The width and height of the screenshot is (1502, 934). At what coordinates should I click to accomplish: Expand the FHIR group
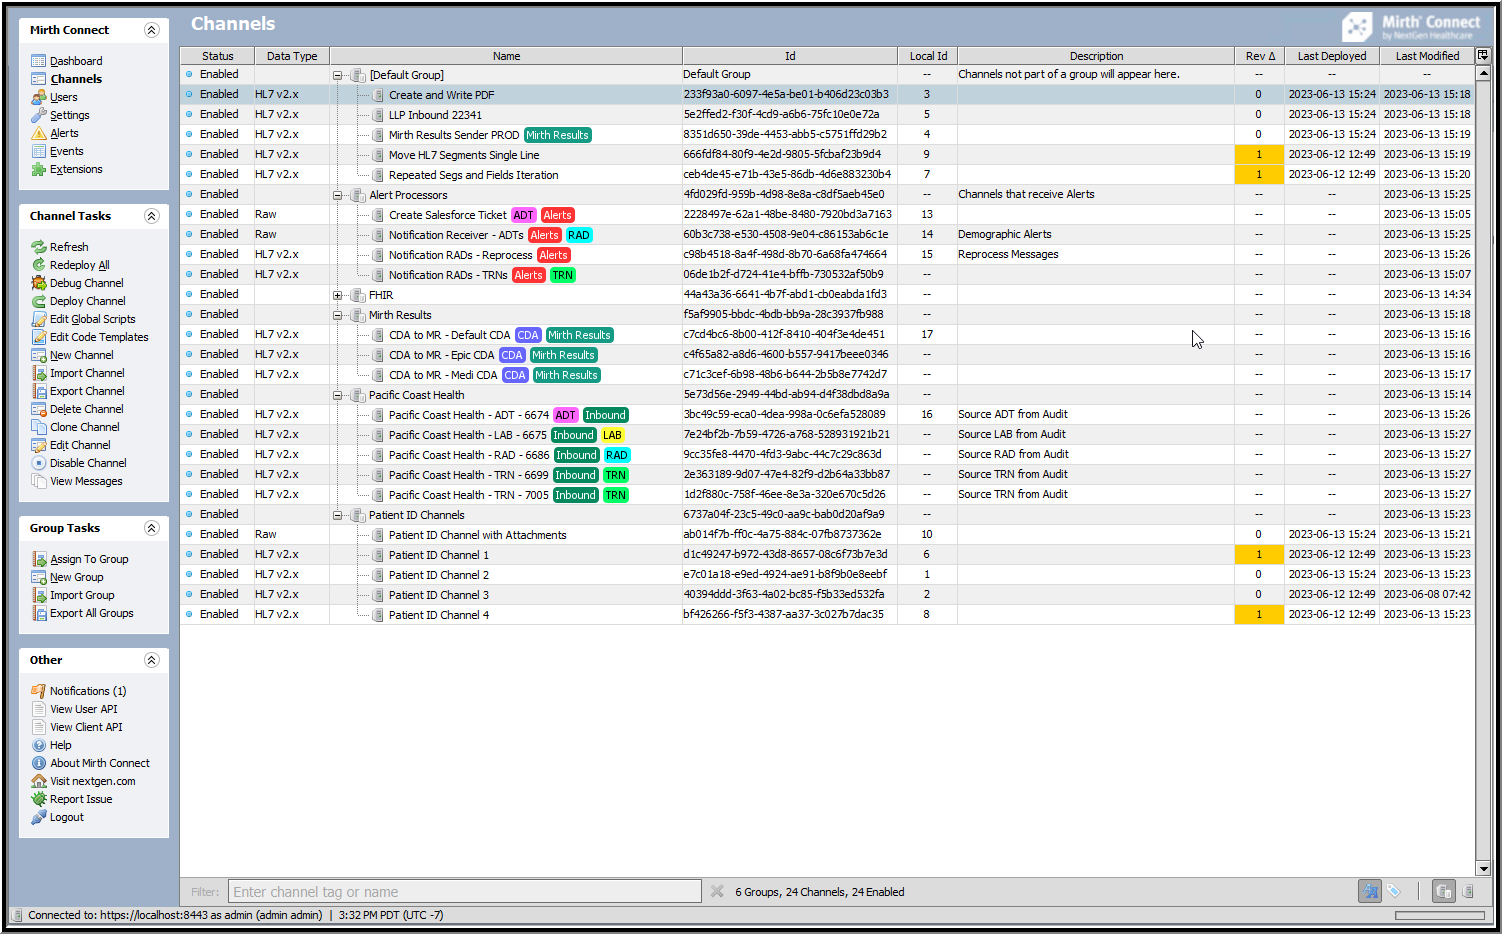(338, 295)
